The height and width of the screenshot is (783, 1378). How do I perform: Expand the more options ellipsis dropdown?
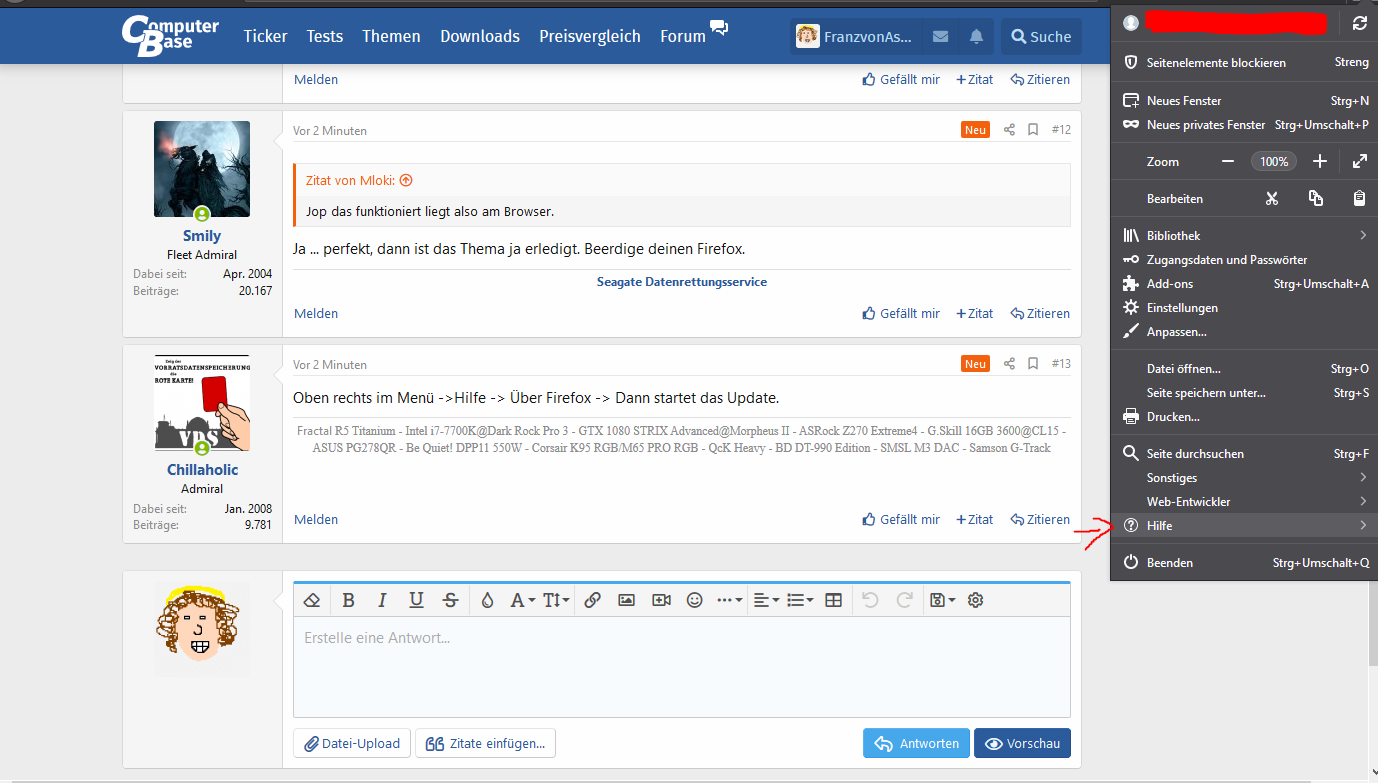click(x=730, y=600)
